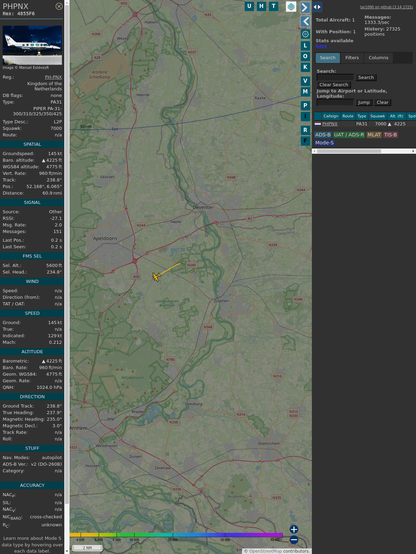
Task: Toggle the M map button
Action: [x=305, y=92]
